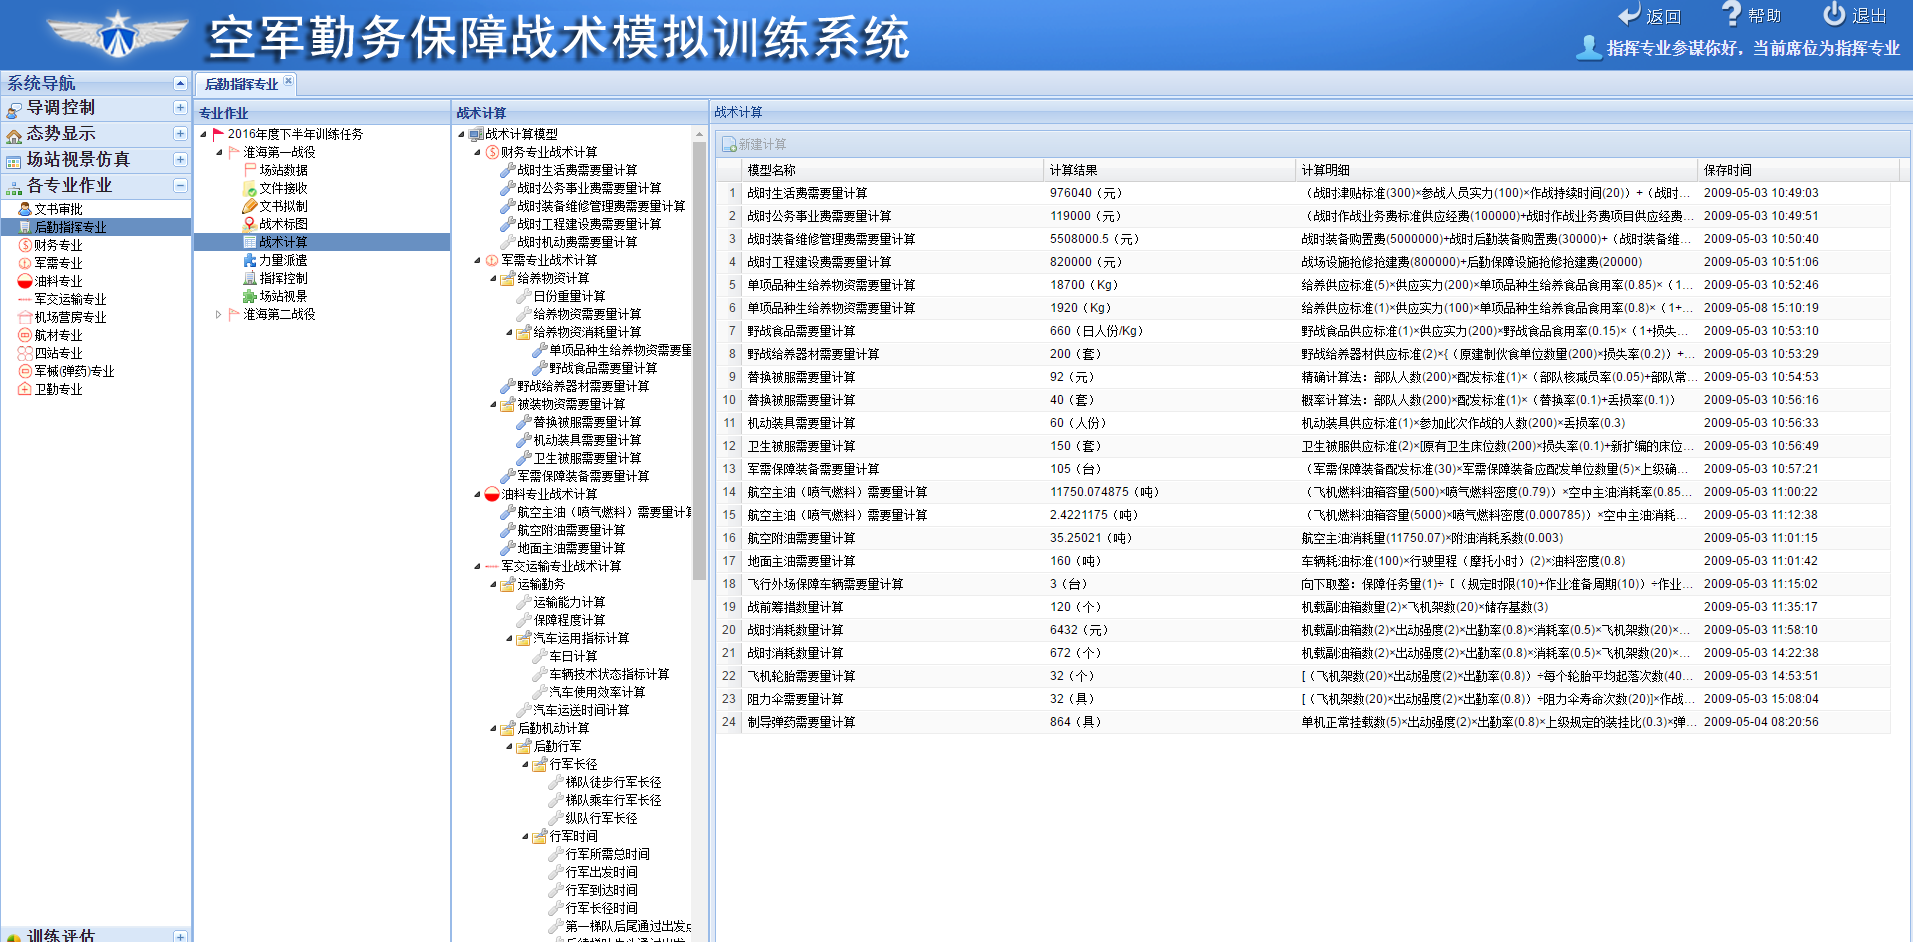Sort by 模型名称 column header
The height and width of the screenshot is (942, 1913).
click(x=892, y=170)
